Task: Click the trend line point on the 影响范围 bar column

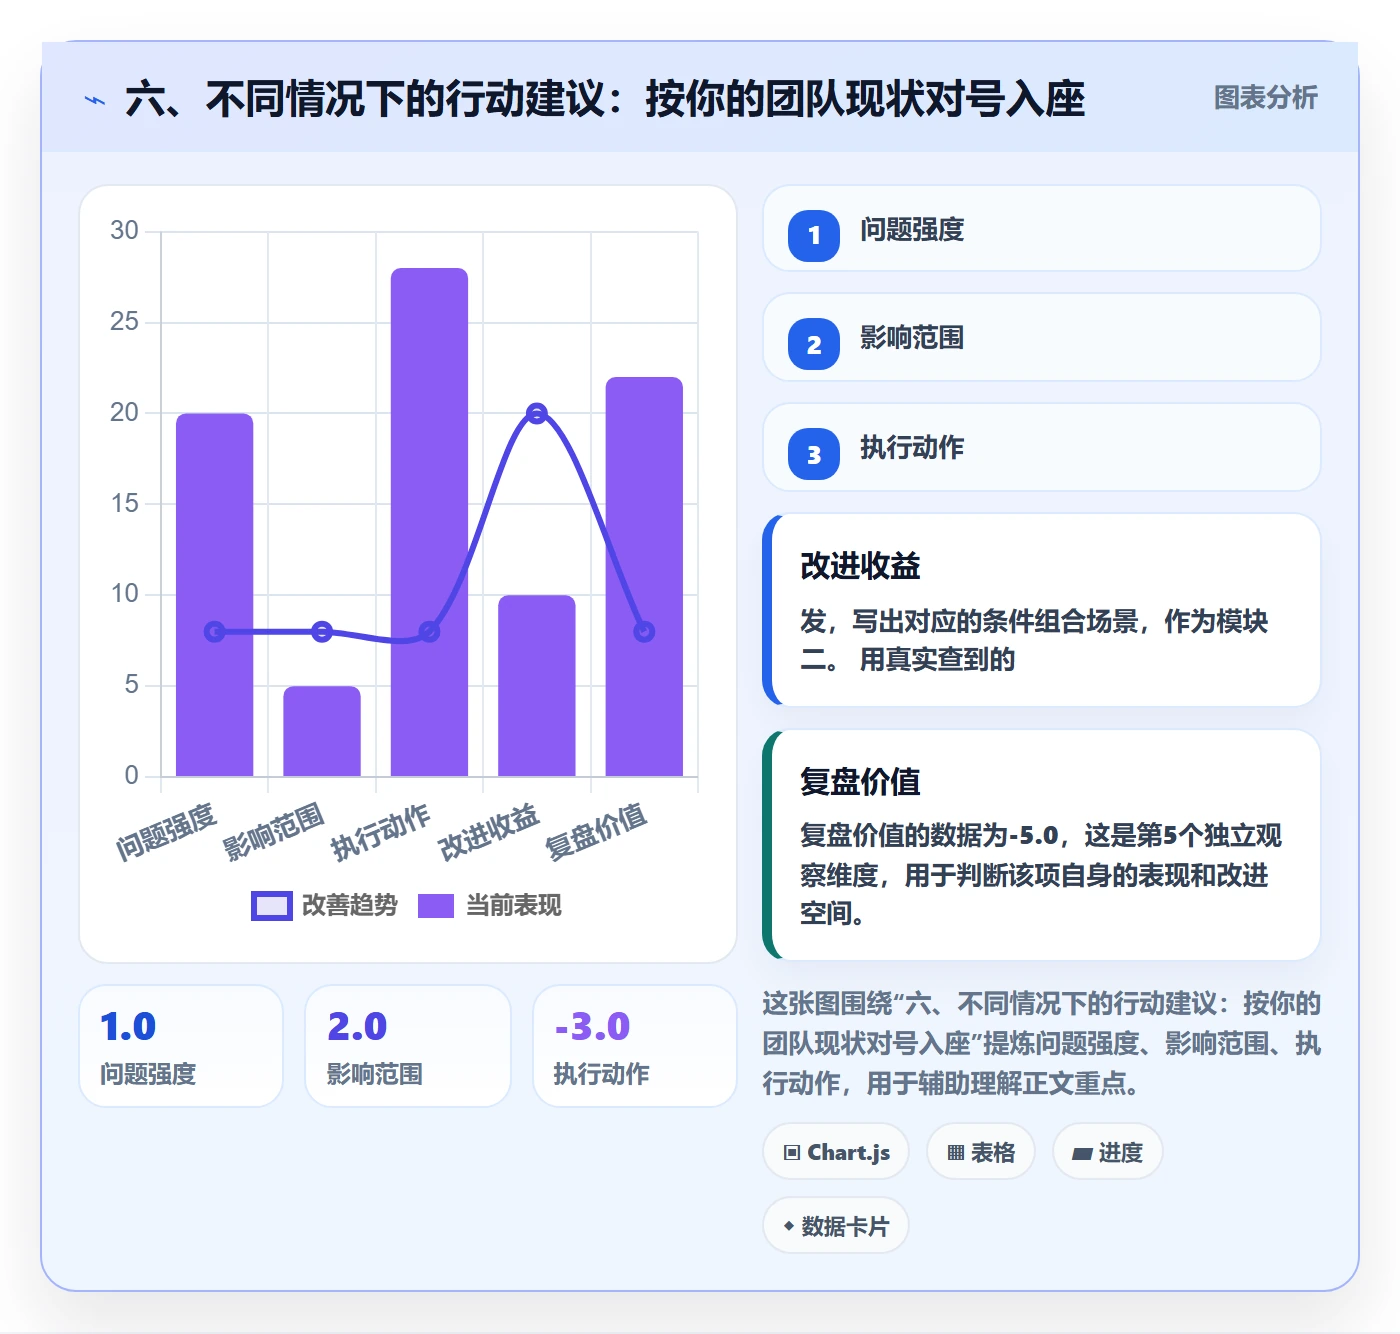Action: click(x=322, y=631)
